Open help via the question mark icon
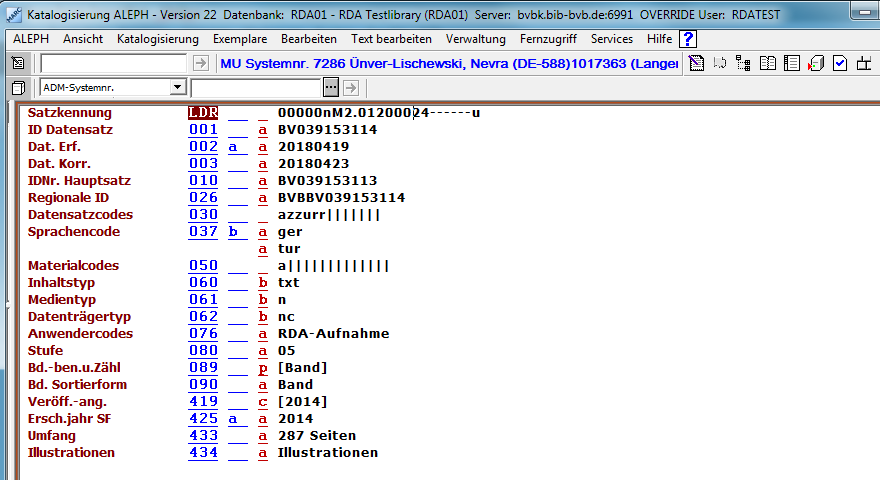This screenshot has height=480, width=880. coord(688,39)
